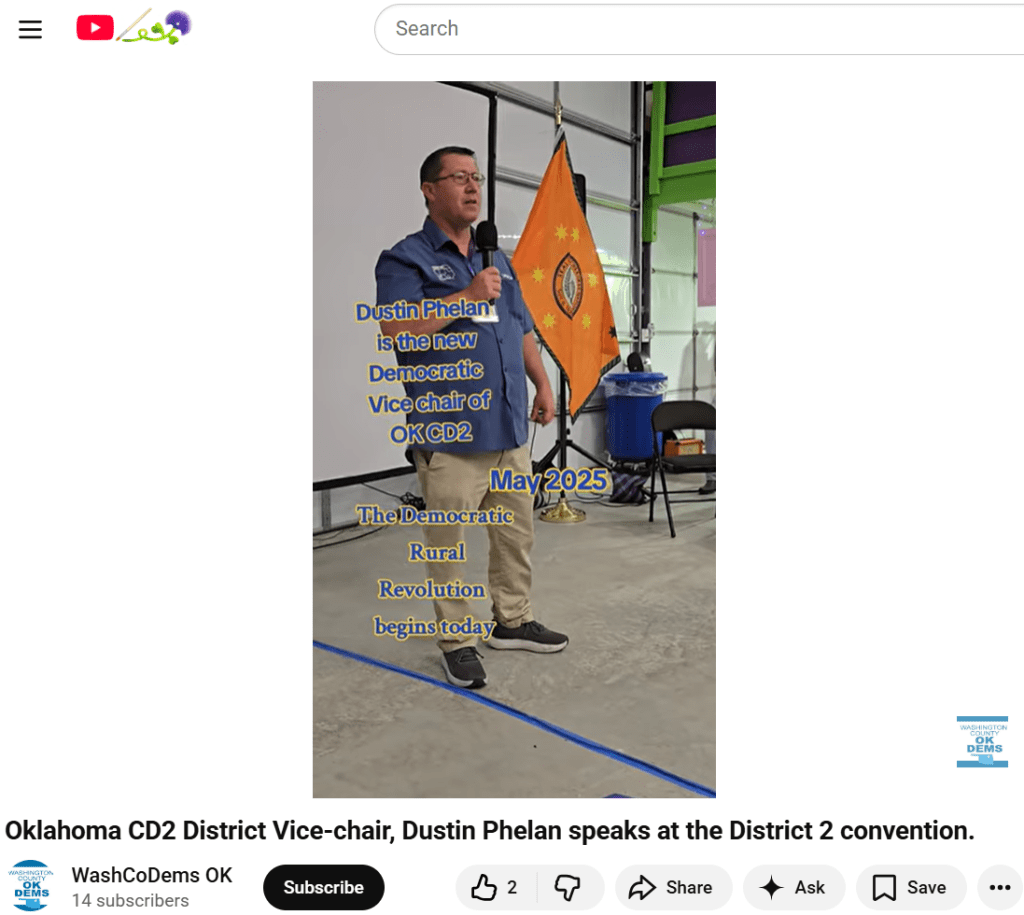Open WashCoDems OK channel avatar

31,886
